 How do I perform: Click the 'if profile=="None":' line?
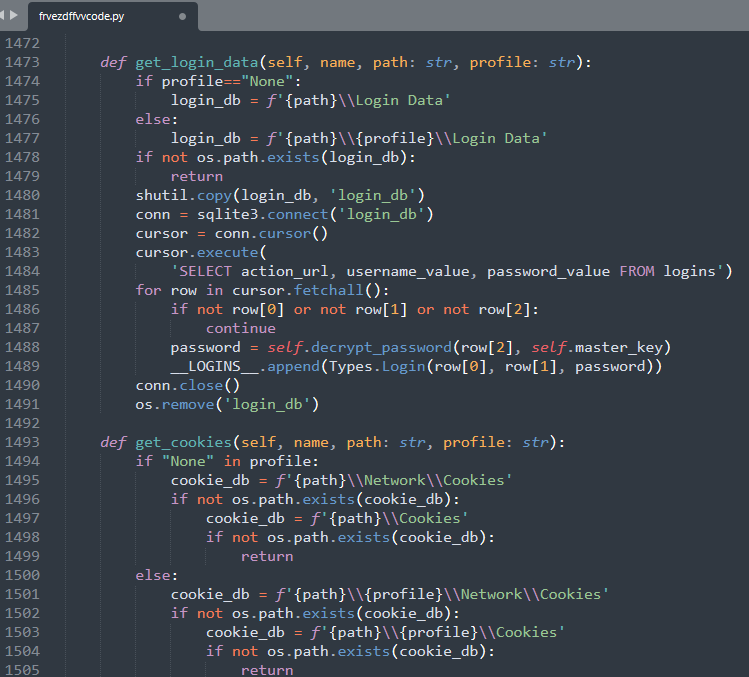point(218,82)
